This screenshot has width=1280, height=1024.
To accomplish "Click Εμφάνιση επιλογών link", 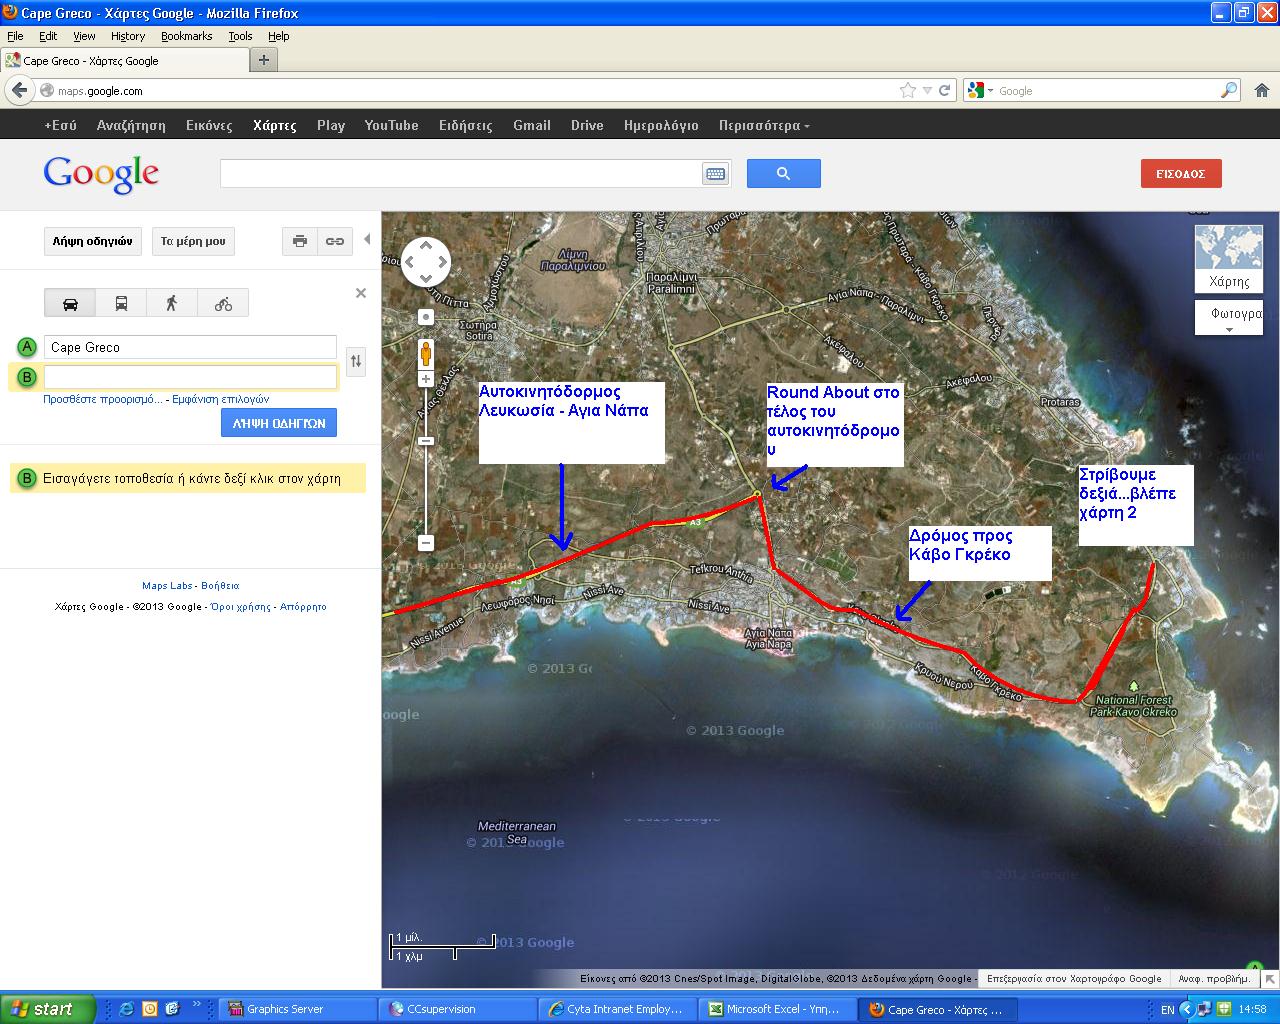I will click(221, 399).
